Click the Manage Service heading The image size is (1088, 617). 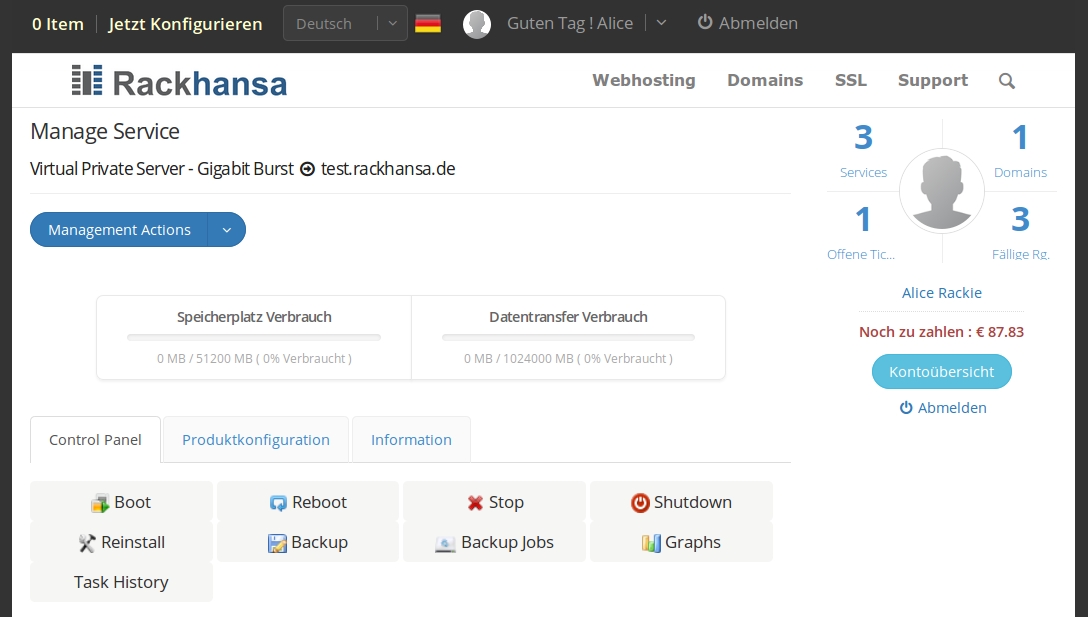pyautogui.click(x=105, y=132)
